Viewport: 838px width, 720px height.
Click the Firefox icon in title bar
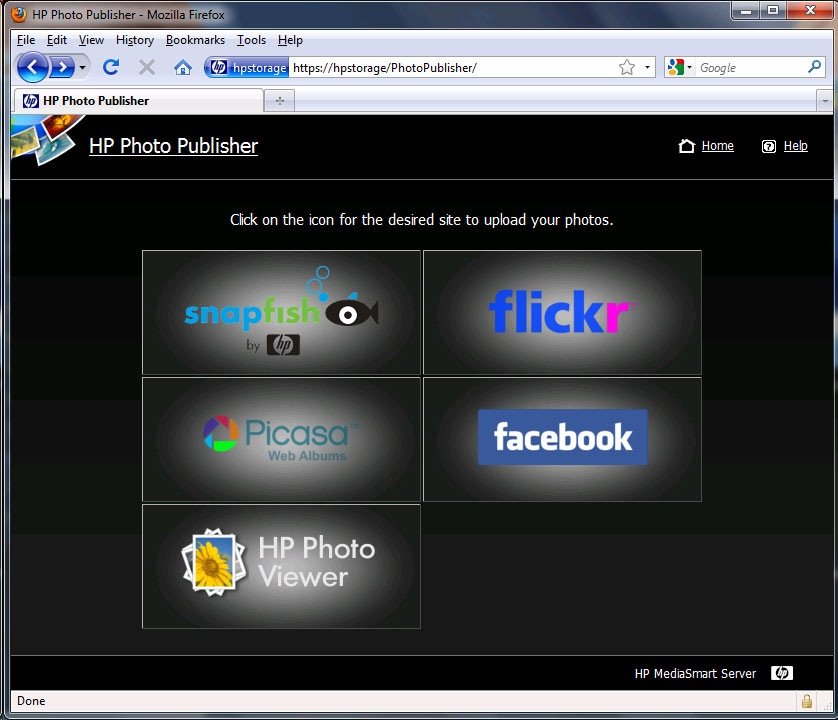[x=19, y=14]
